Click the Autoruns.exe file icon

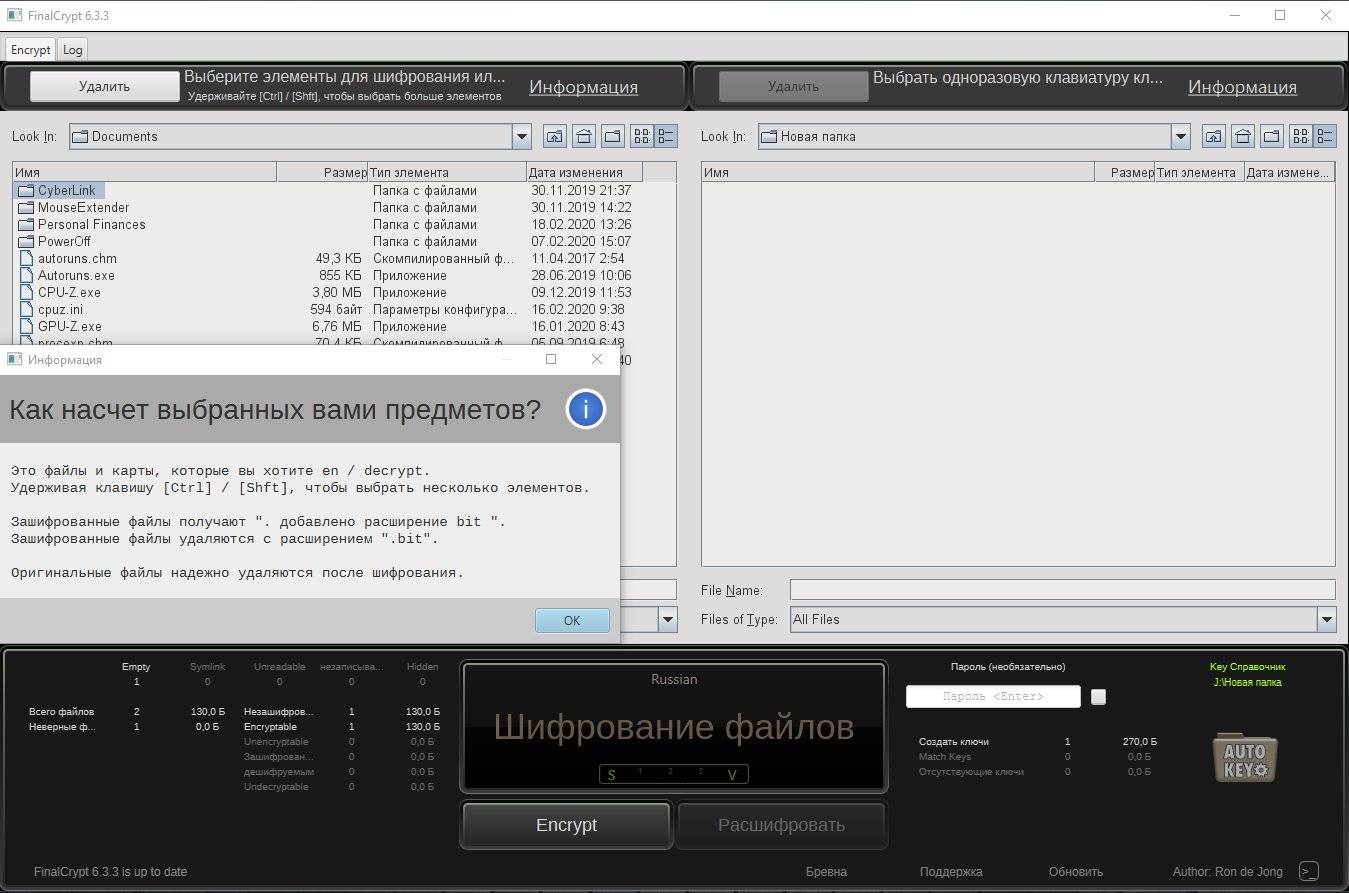click(x=26, y=275)
